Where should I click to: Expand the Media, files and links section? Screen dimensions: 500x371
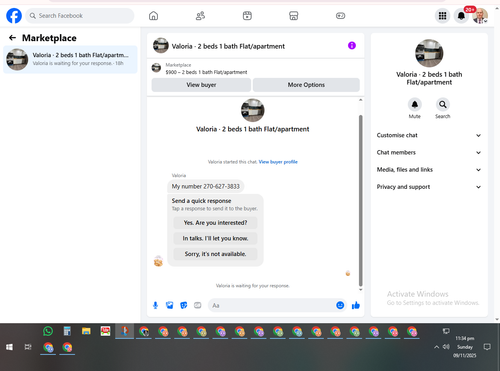[x=429, y=170]
